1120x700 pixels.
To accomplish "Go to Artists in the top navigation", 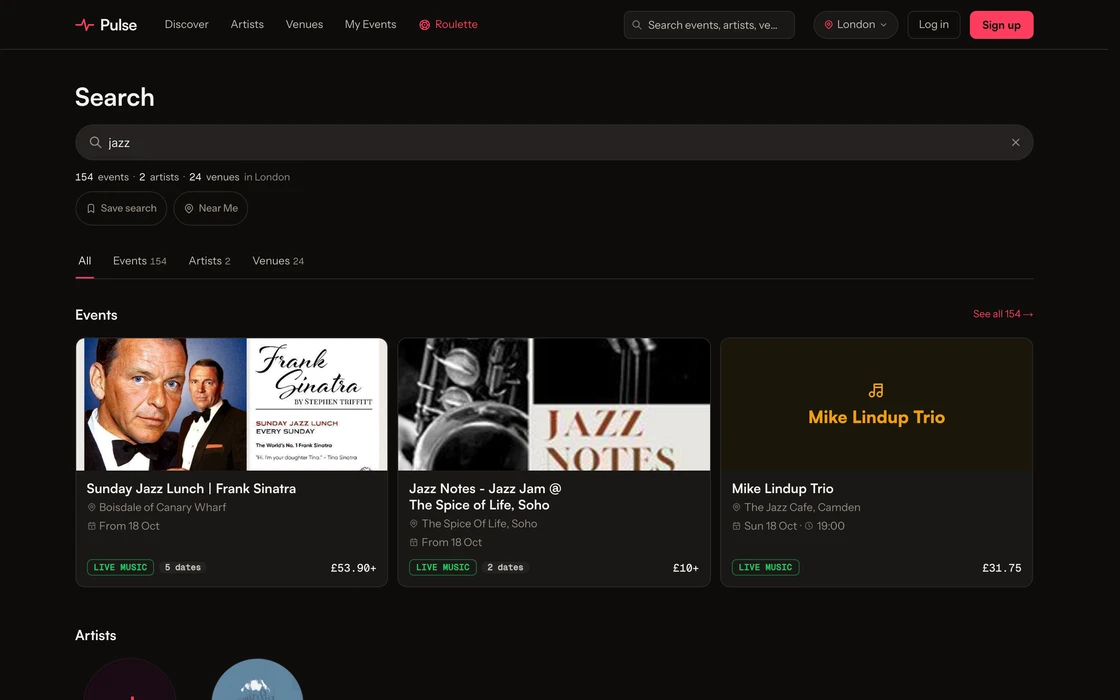I will [x=247, y=24].
